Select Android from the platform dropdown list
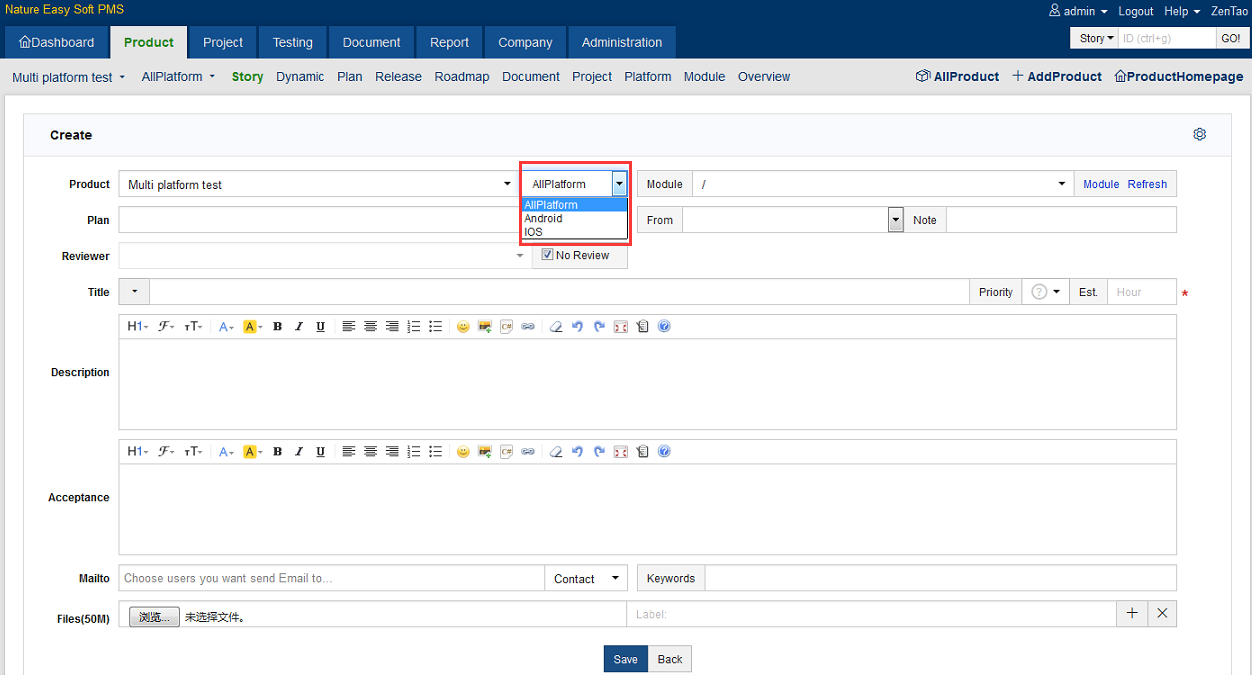This screenshot has width=1252, height=675. pos(544,218)
